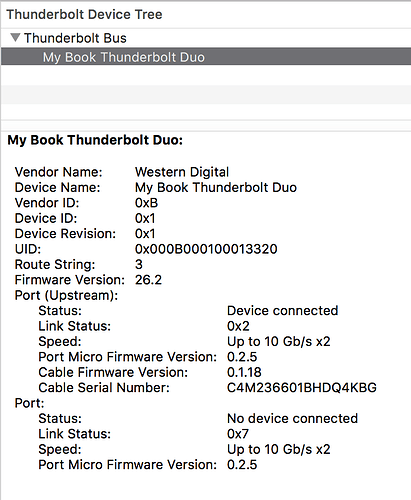Screen dimensions: 411x500
Task: Click the Cable Firmware Version value 0.1.18
Action: click(x=244, y=372)
